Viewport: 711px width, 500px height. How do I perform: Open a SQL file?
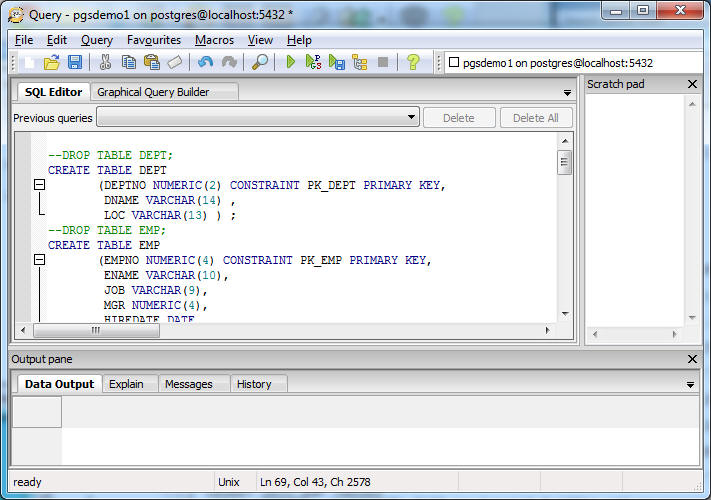coord(52,62)
